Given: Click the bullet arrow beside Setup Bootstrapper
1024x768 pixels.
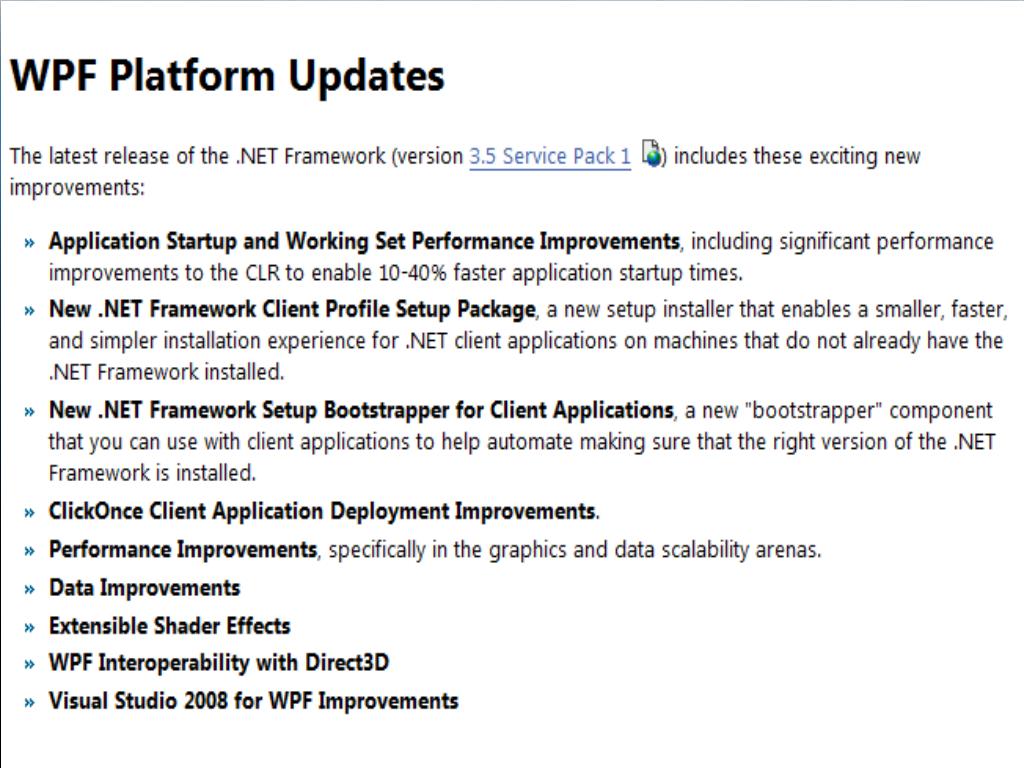Looking at the screenshot, I should tap(29, 412).
